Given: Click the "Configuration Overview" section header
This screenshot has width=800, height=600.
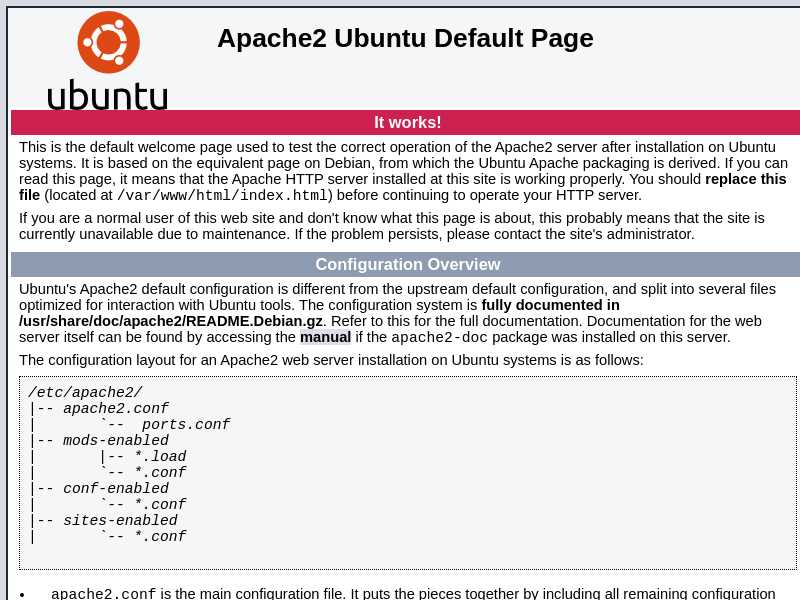Looking at the screenshot, I should 407,264.
